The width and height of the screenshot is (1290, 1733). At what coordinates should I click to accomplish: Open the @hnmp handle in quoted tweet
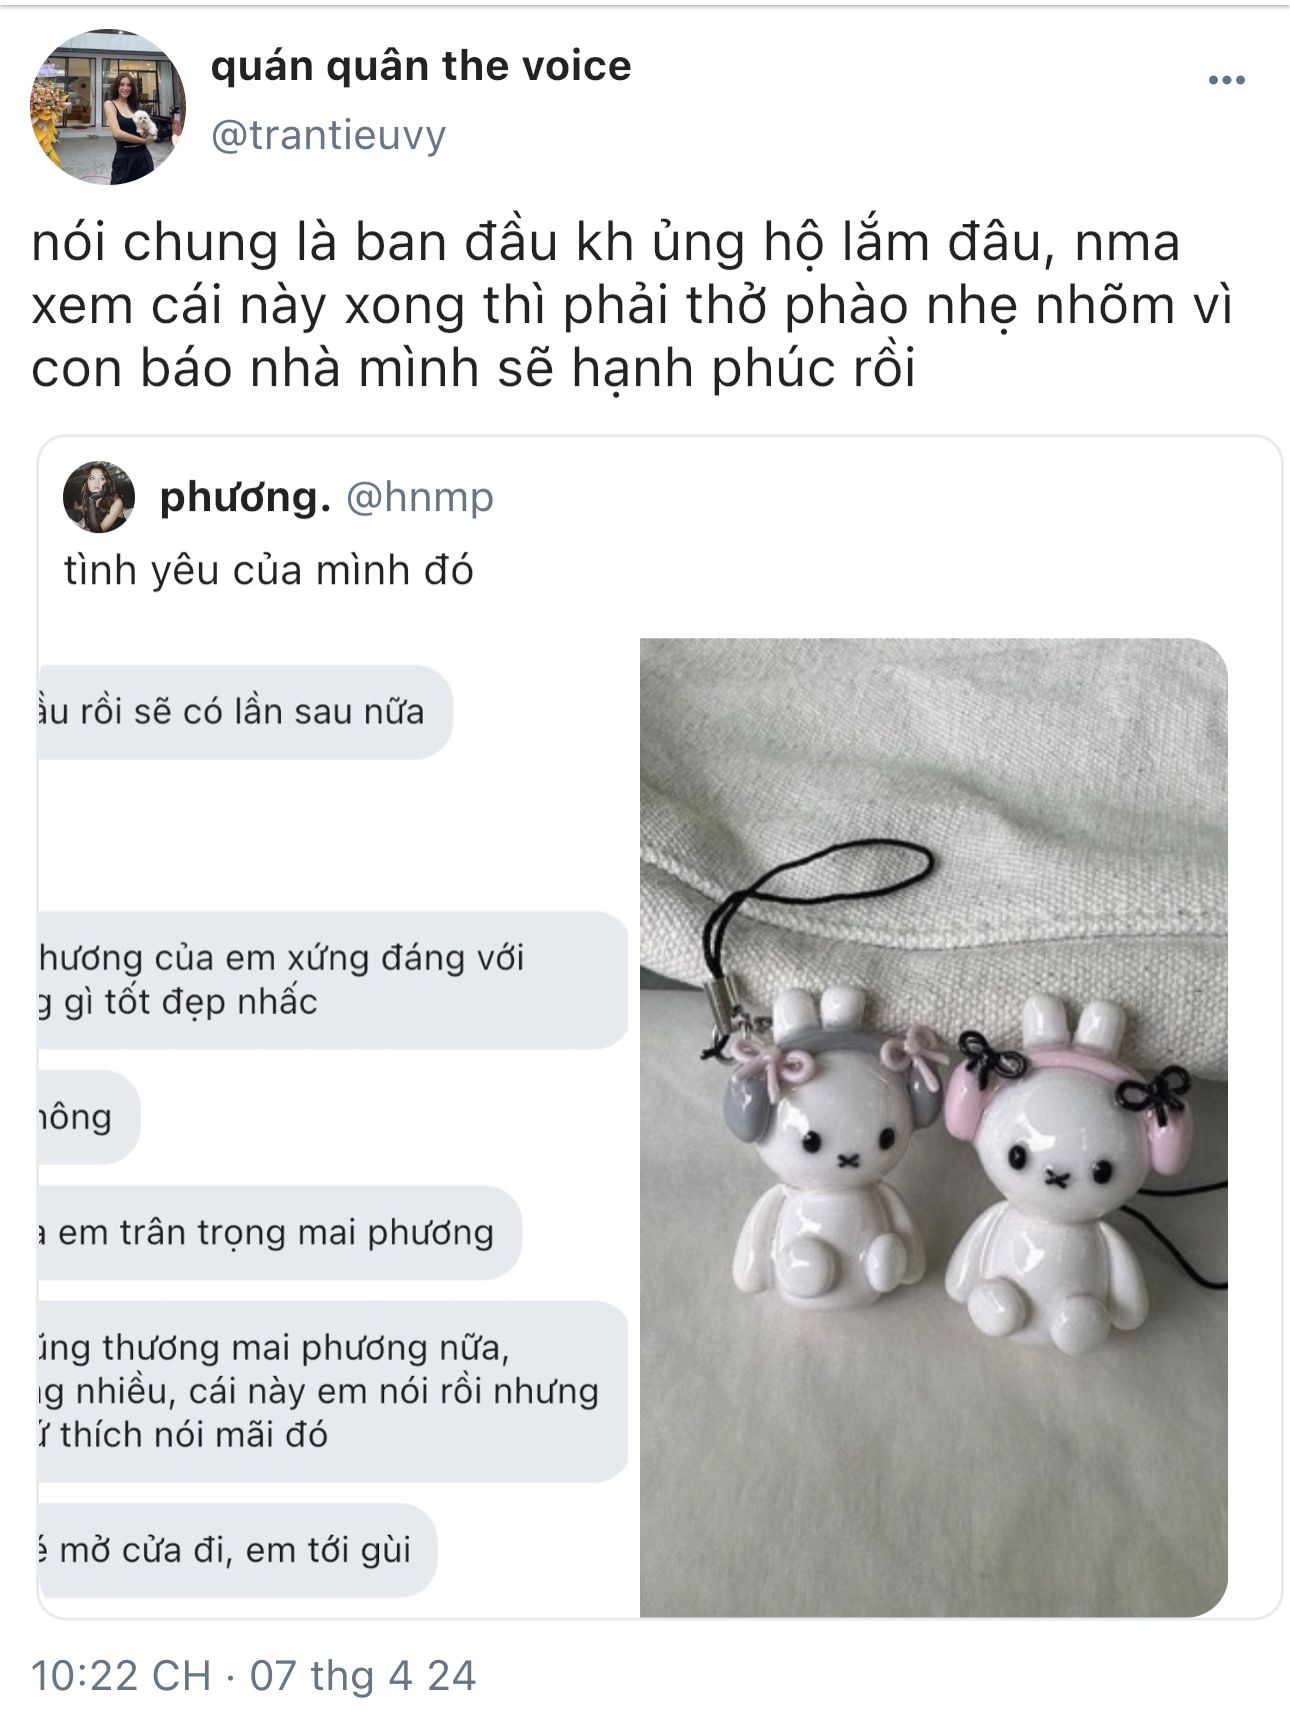[x=420, y=497]
